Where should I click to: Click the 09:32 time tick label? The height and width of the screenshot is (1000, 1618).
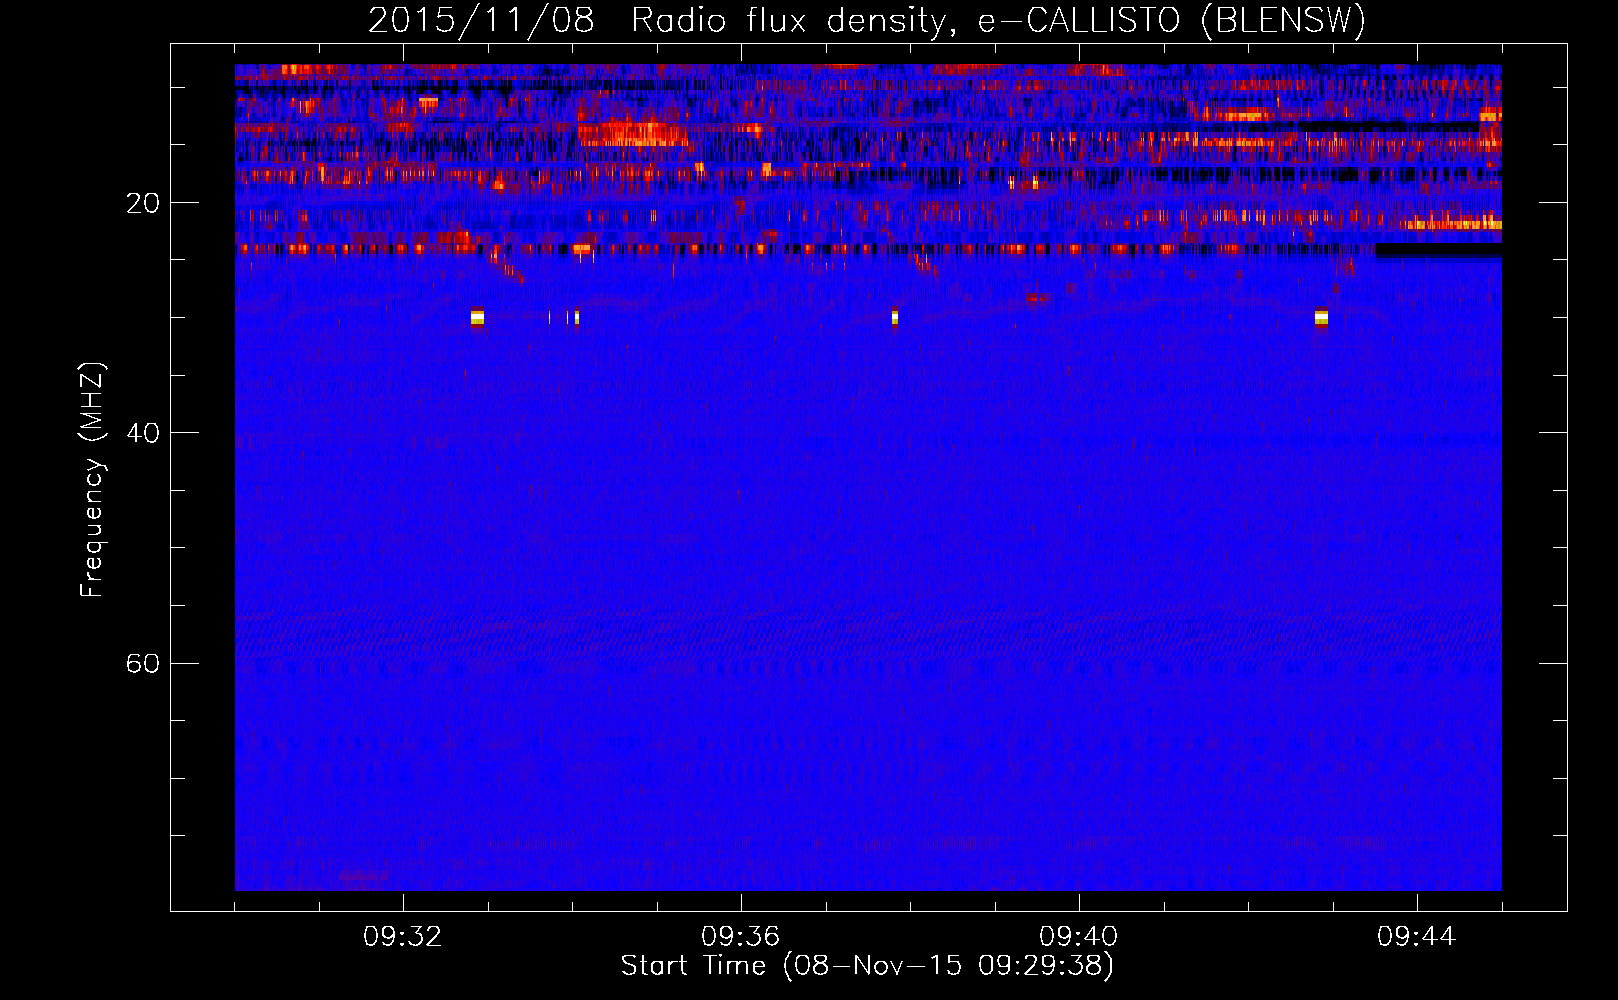403,937
